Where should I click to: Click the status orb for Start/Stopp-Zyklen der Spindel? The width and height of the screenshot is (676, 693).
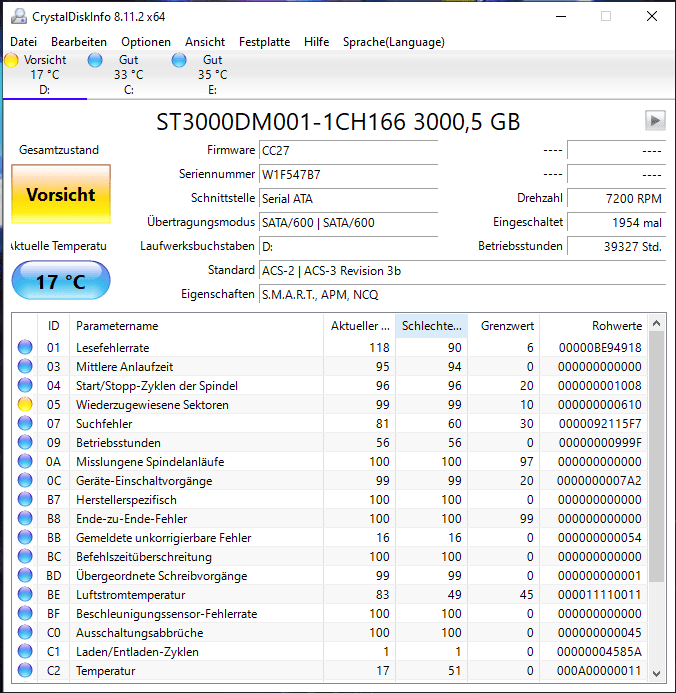tap(25, 385)
